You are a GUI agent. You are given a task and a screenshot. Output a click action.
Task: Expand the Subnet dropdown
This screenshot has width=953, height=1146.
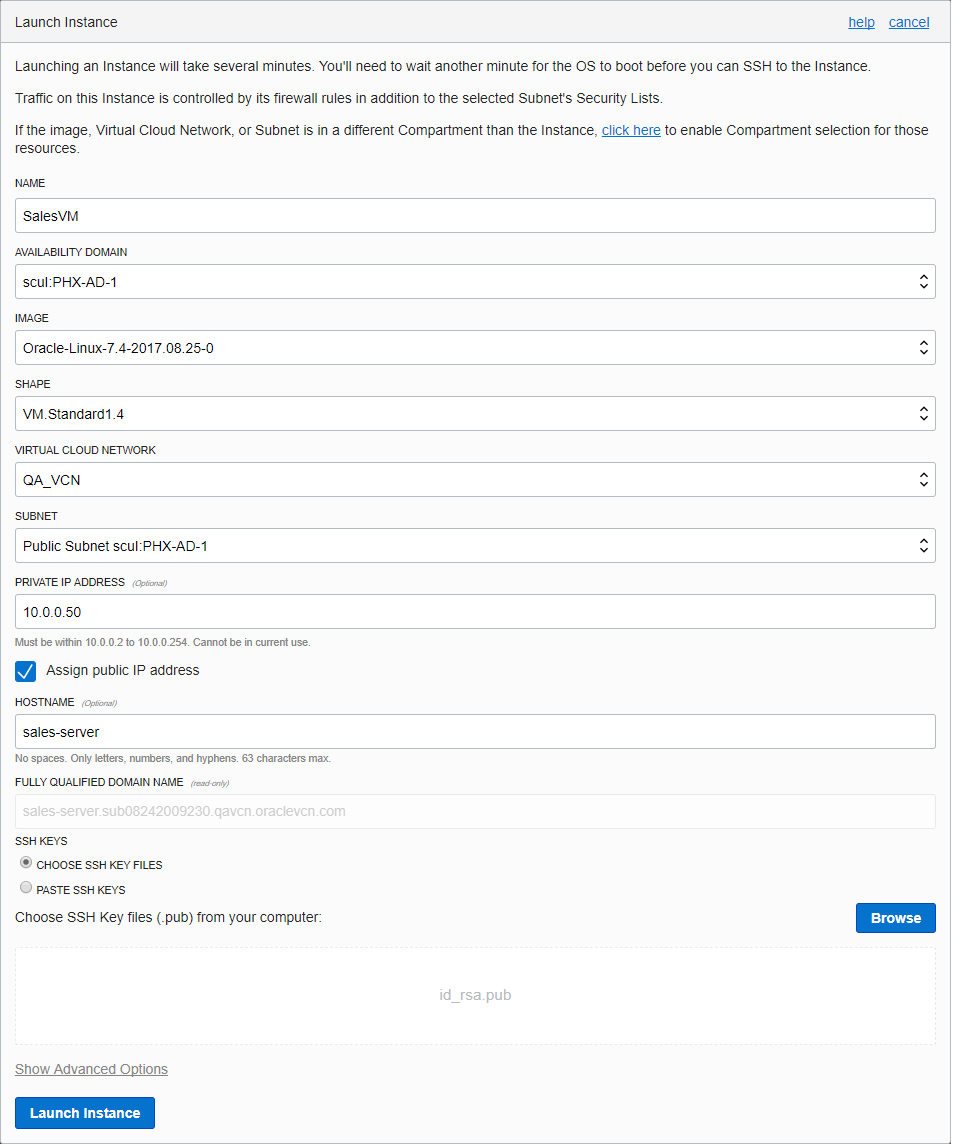923,545
